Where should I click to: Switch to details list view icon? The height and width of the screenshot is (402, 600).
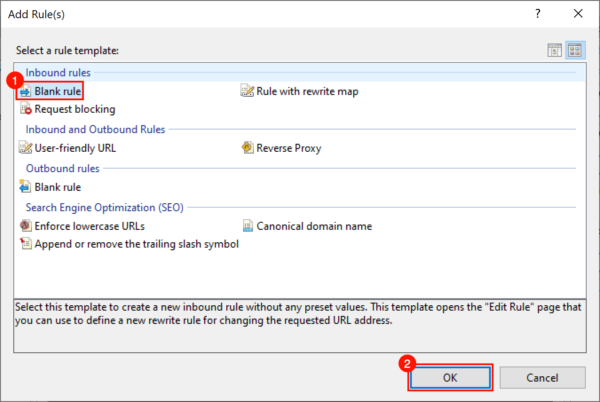555,50
